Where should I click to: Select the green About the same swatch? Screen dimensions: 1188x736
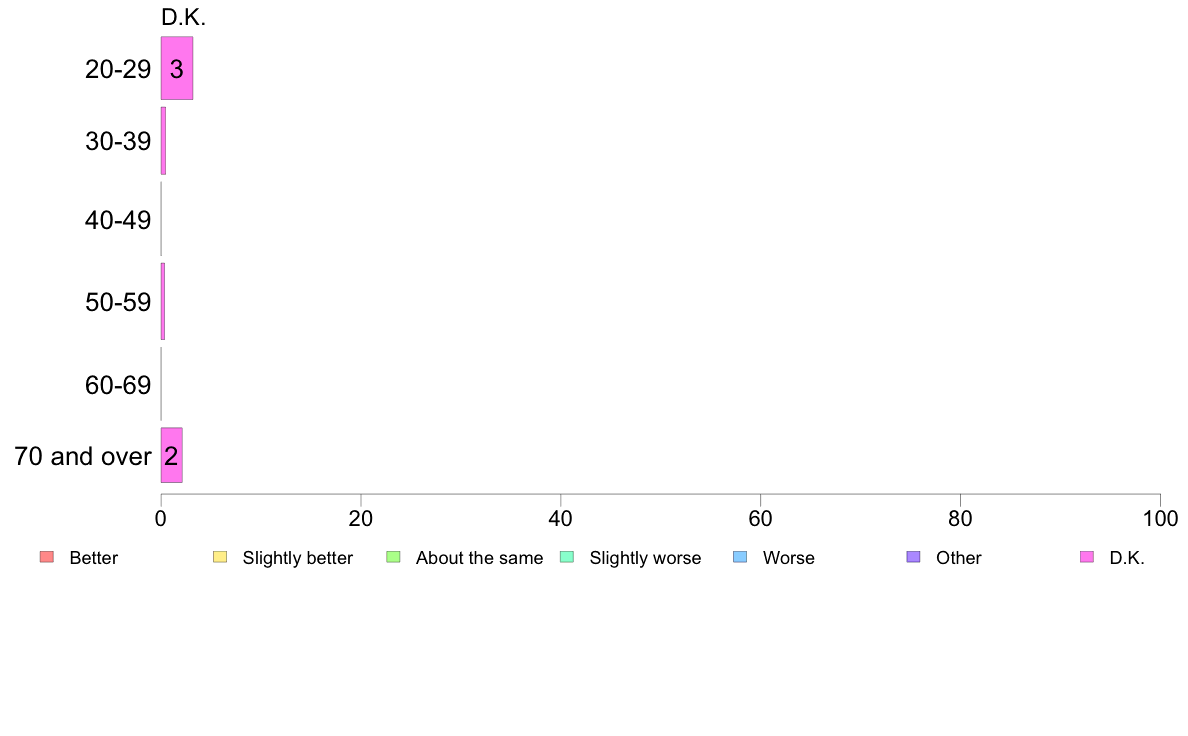(393, 557)
